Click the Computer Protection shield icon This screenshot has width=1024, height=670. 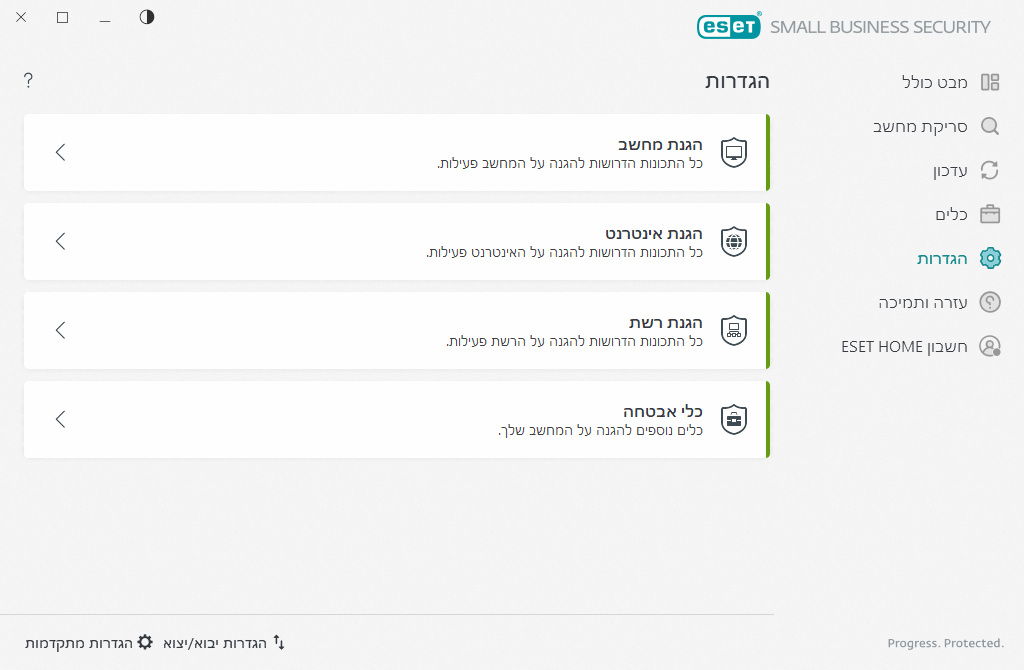click(734, 153)
